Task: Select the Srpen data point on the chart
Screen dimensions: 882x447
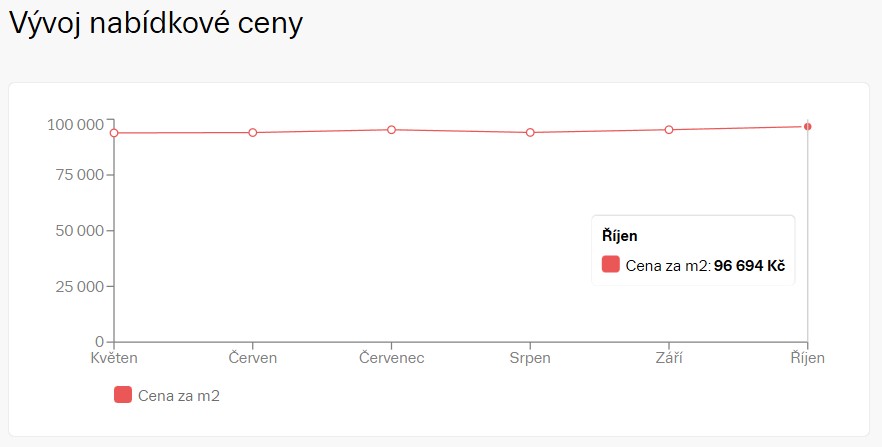Action: click(530, 133)
